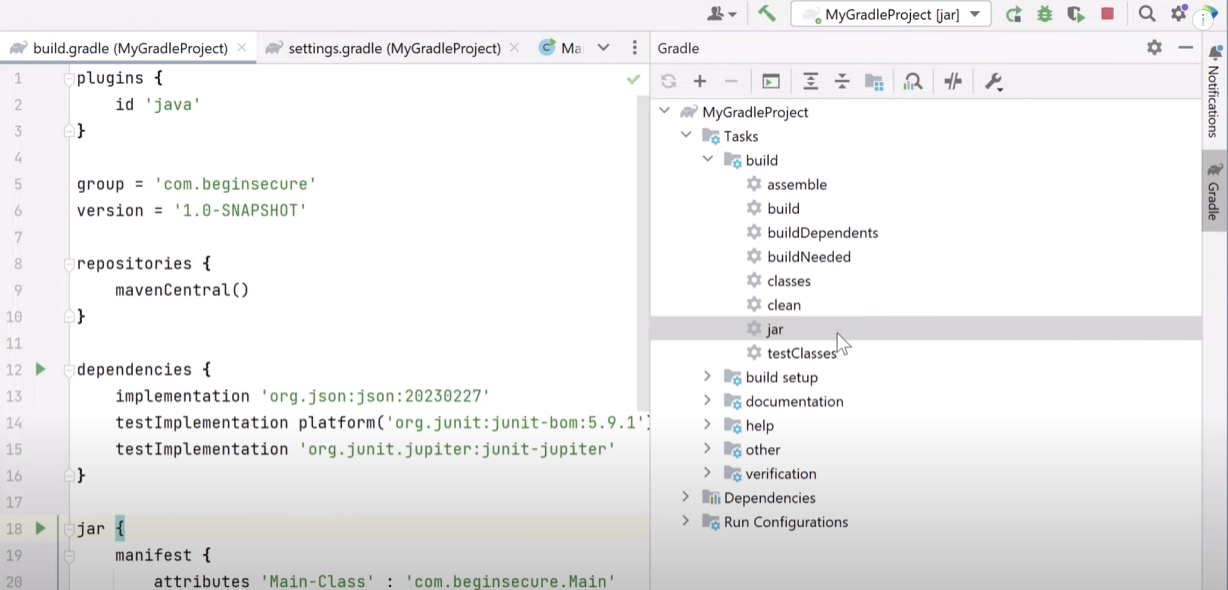Stop the process with the red square
This screenshot has height=590, width=1228.
click(1107, 14)
